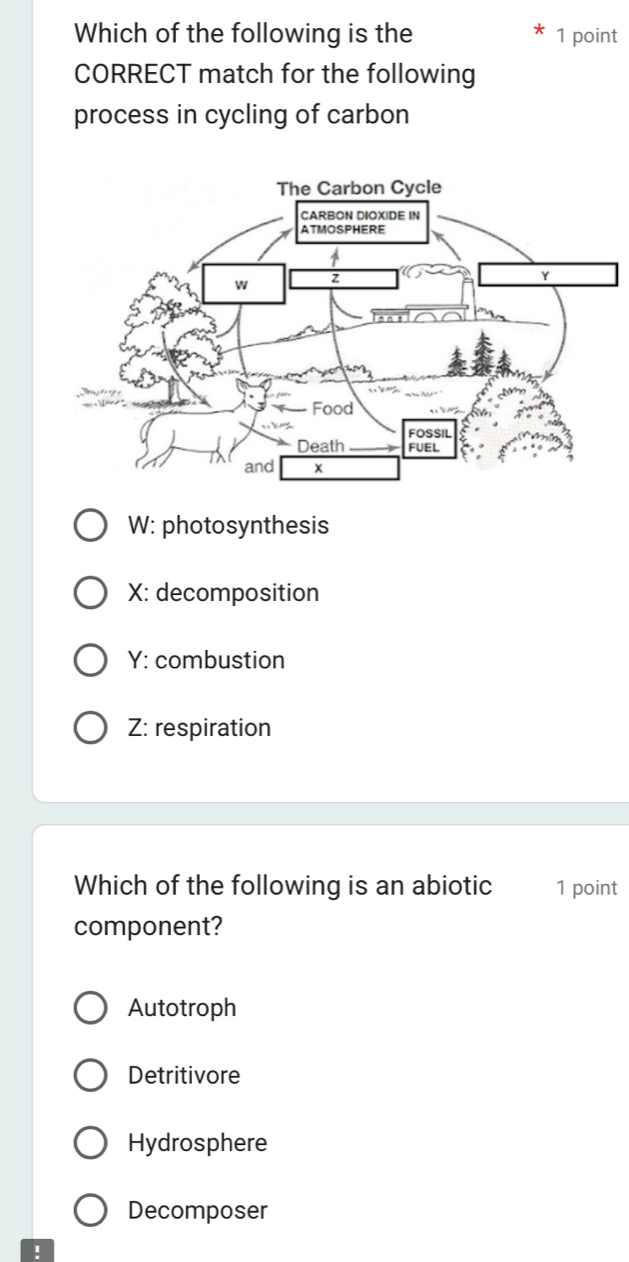
Task: Click the "1 point" label on first question
Action: [586, 36]
